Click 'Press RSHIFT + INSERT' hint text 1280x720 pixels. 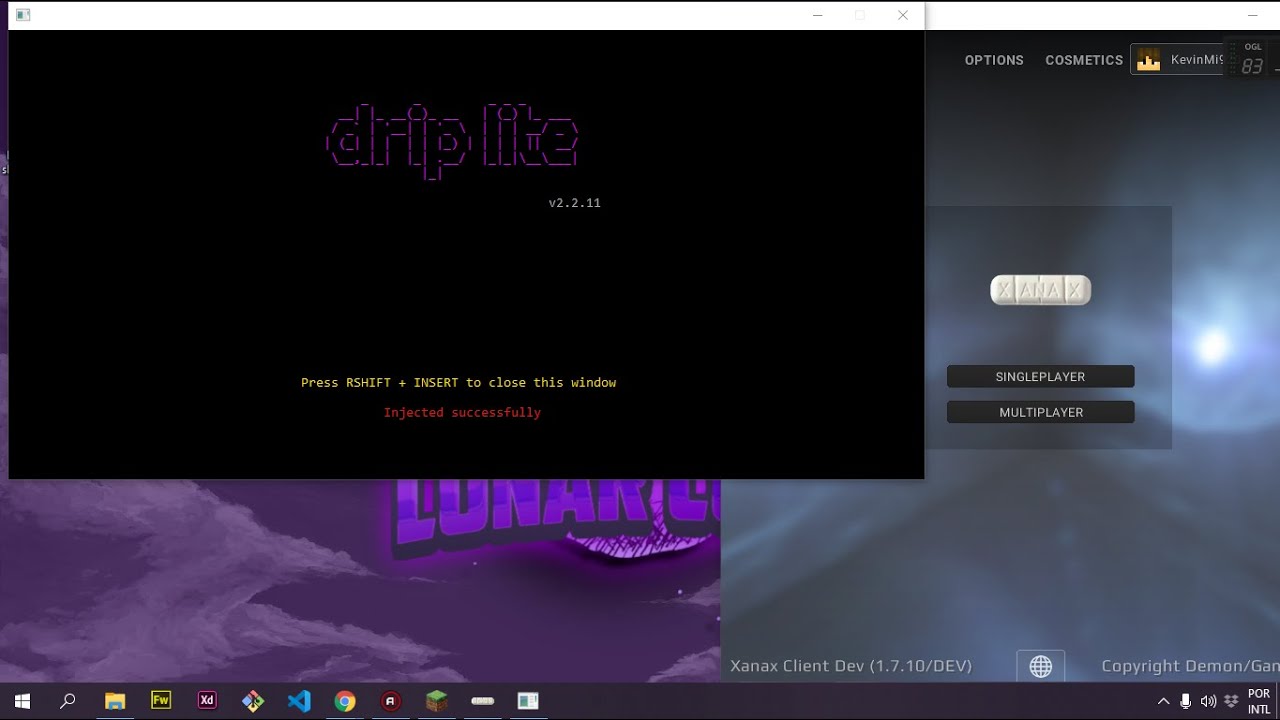[x=458, y=382]
